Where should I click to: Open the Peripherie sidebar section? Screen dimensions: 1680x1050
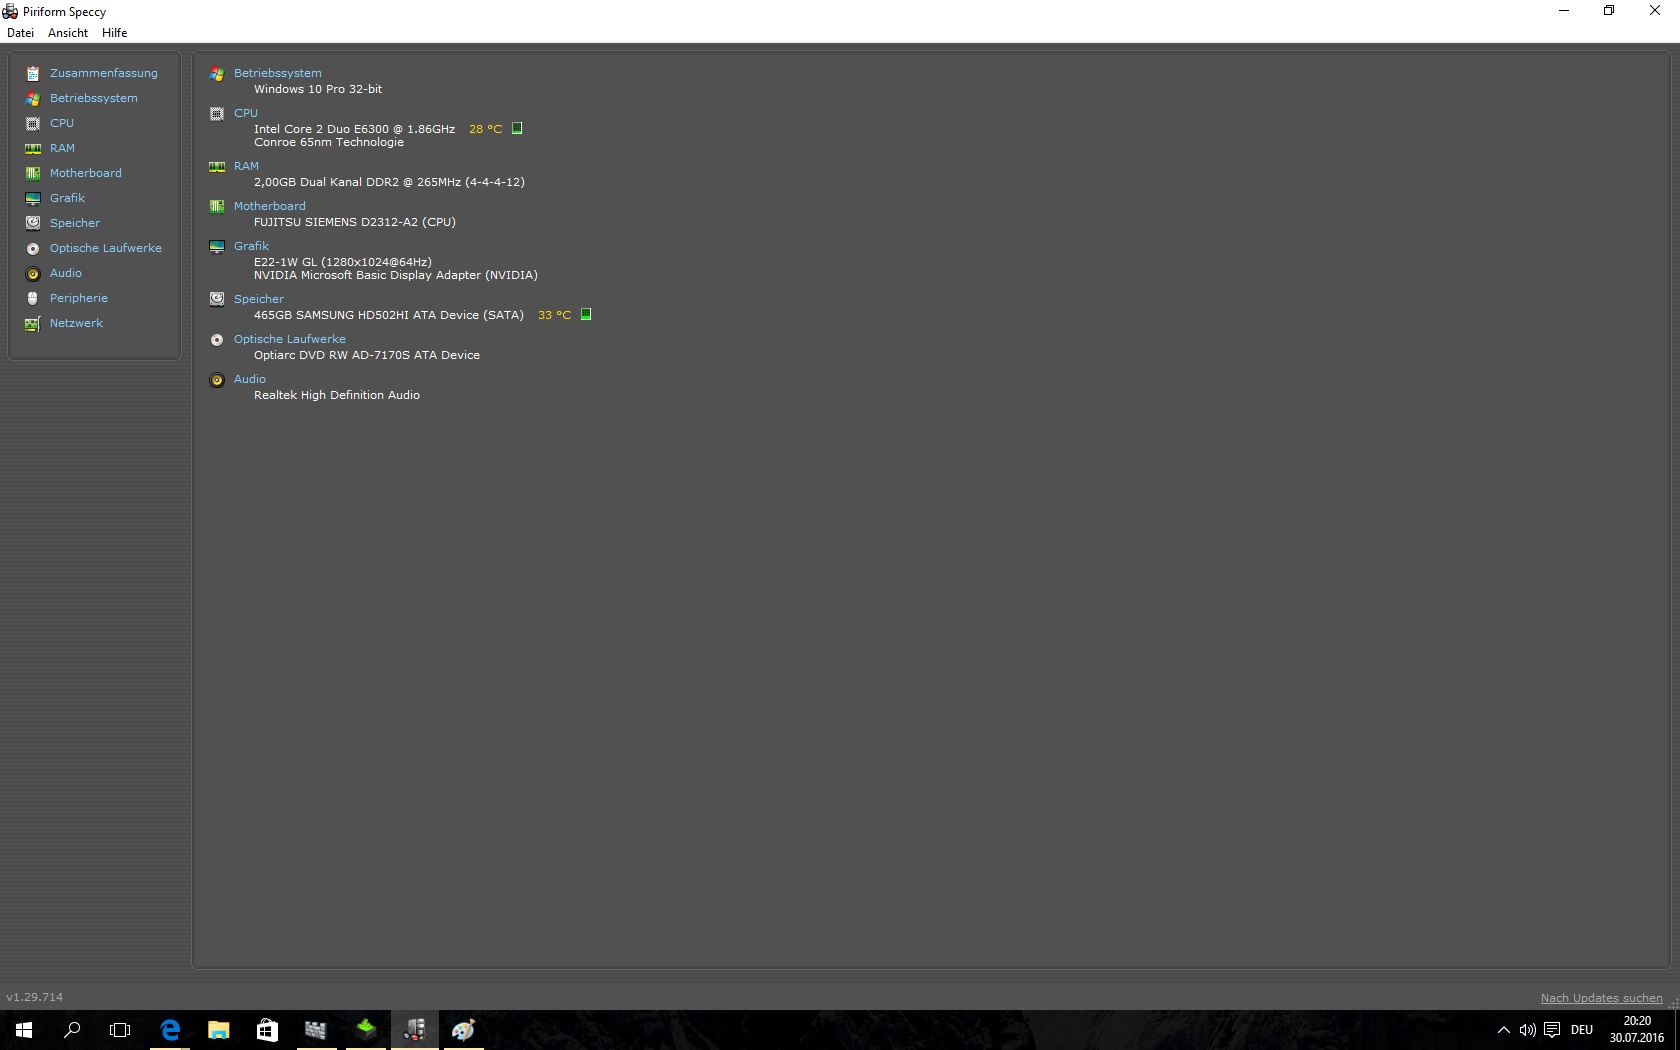79,298
